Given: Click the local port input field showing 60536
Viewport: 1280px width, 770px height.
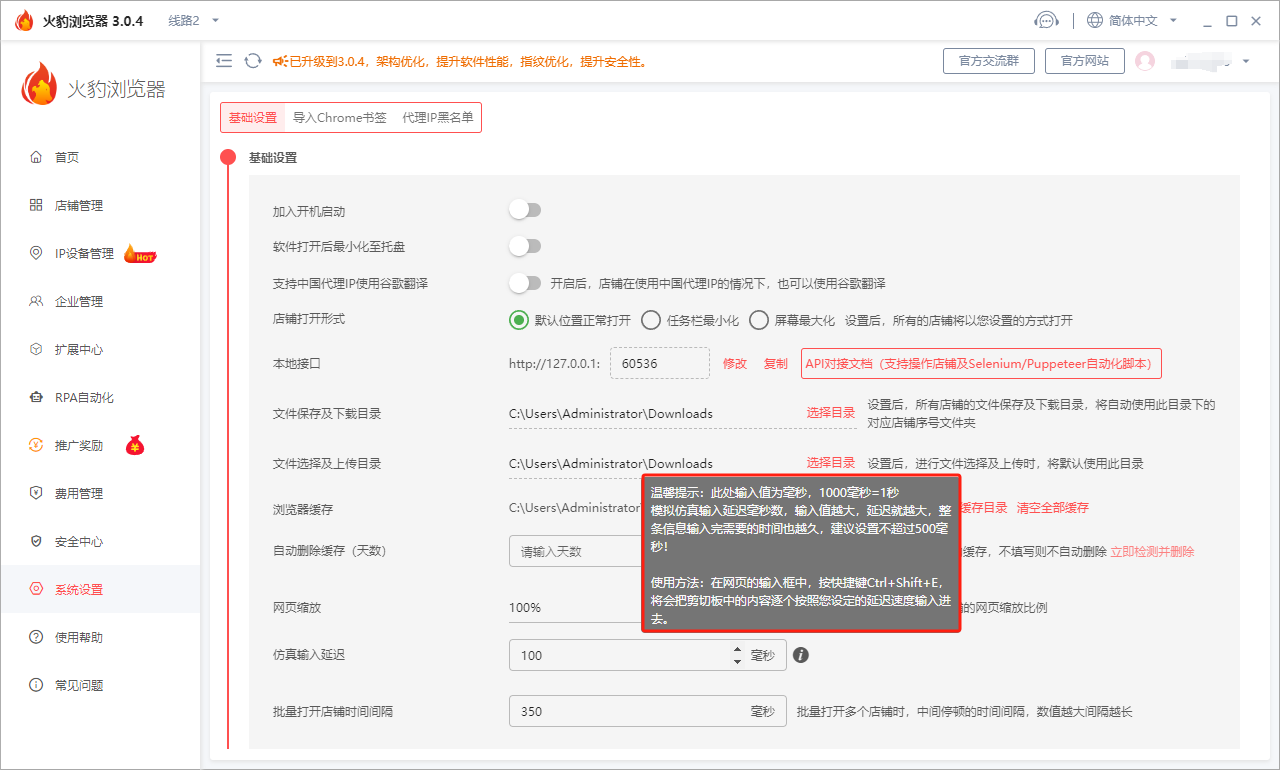Looking at the screenshot, I should (x=659, y=363).
